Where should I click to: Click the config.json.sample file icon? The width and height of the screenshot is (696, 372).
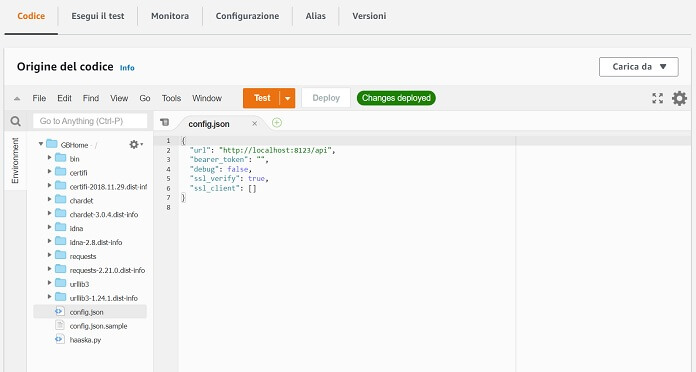[59, 325]
